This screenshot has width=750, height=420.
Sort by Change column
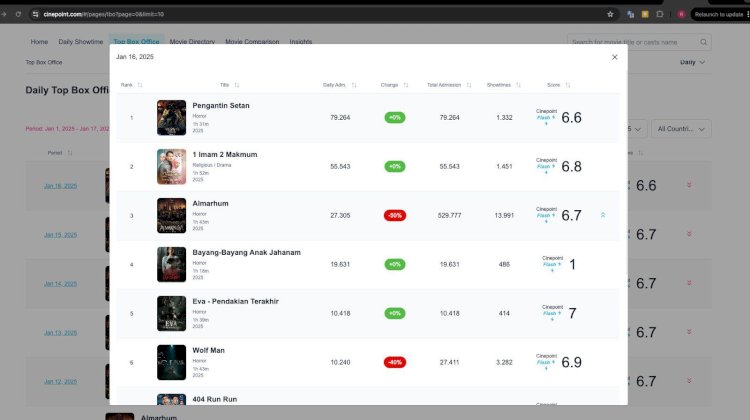406,85
